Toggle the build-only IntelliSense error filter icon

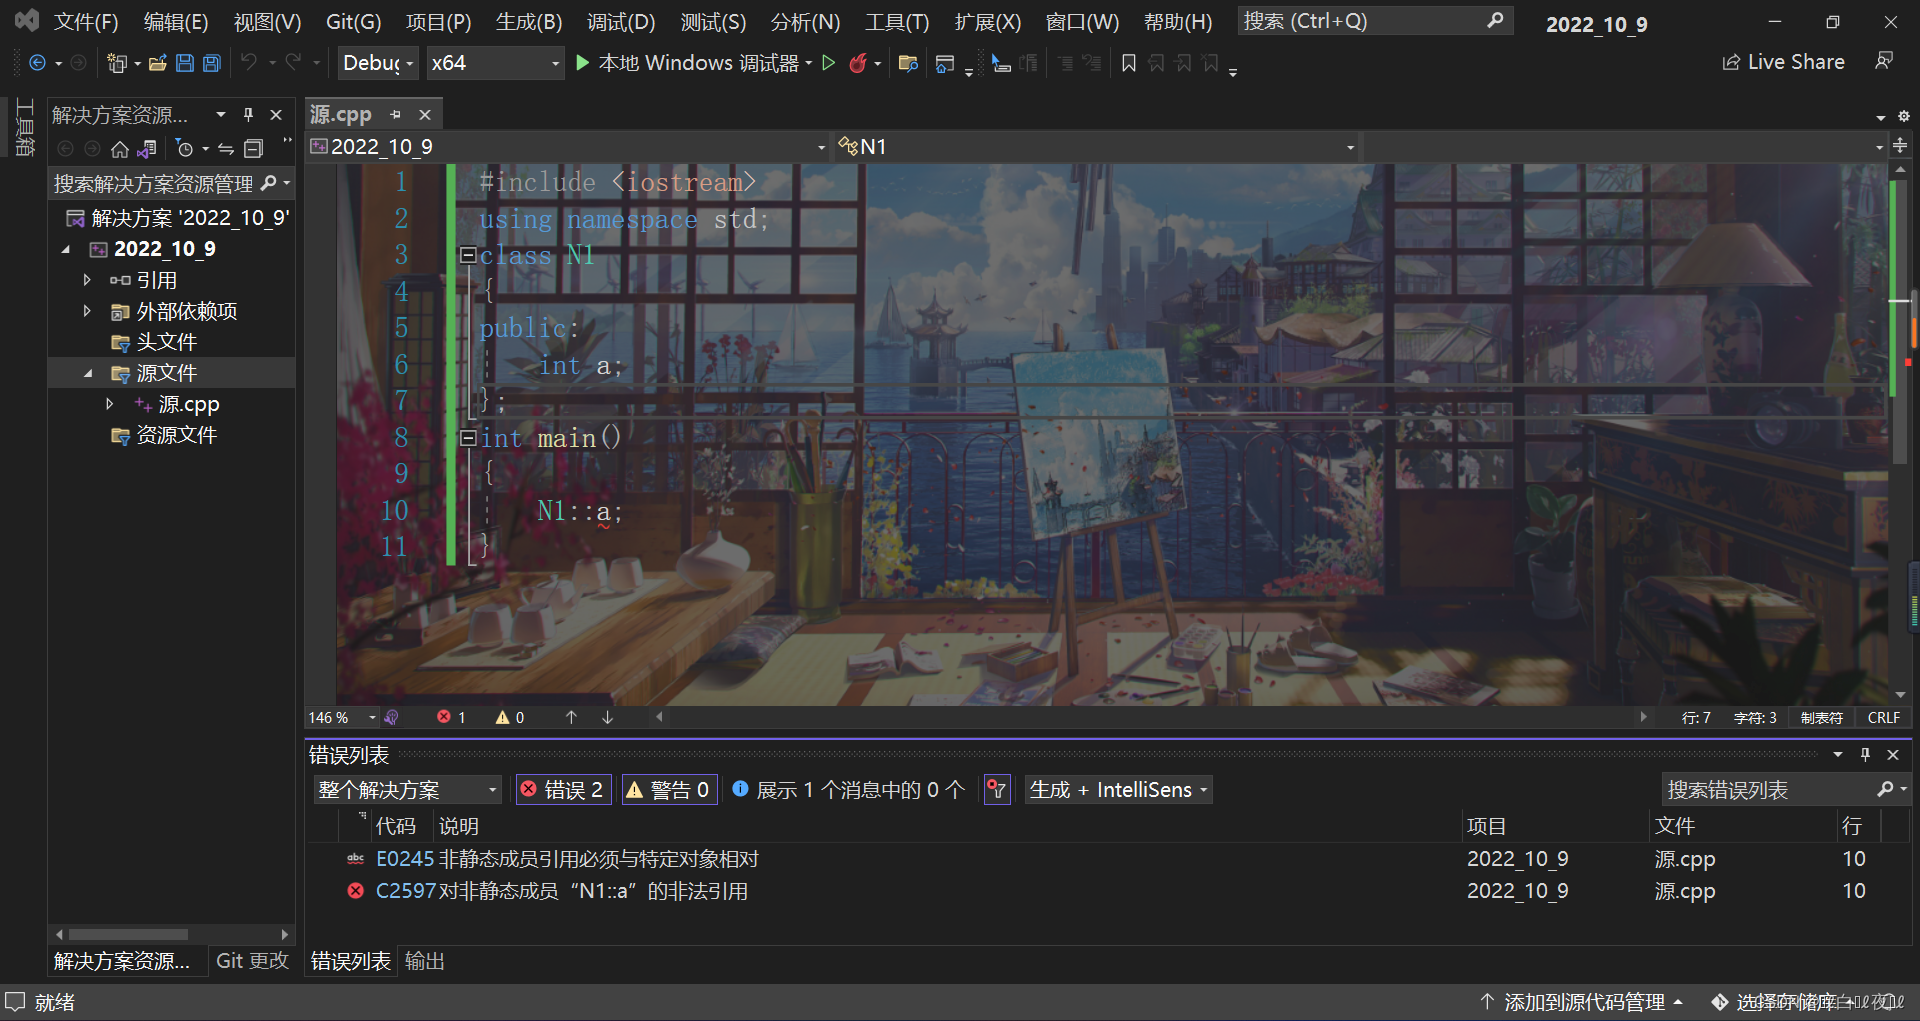coord(997,790)
